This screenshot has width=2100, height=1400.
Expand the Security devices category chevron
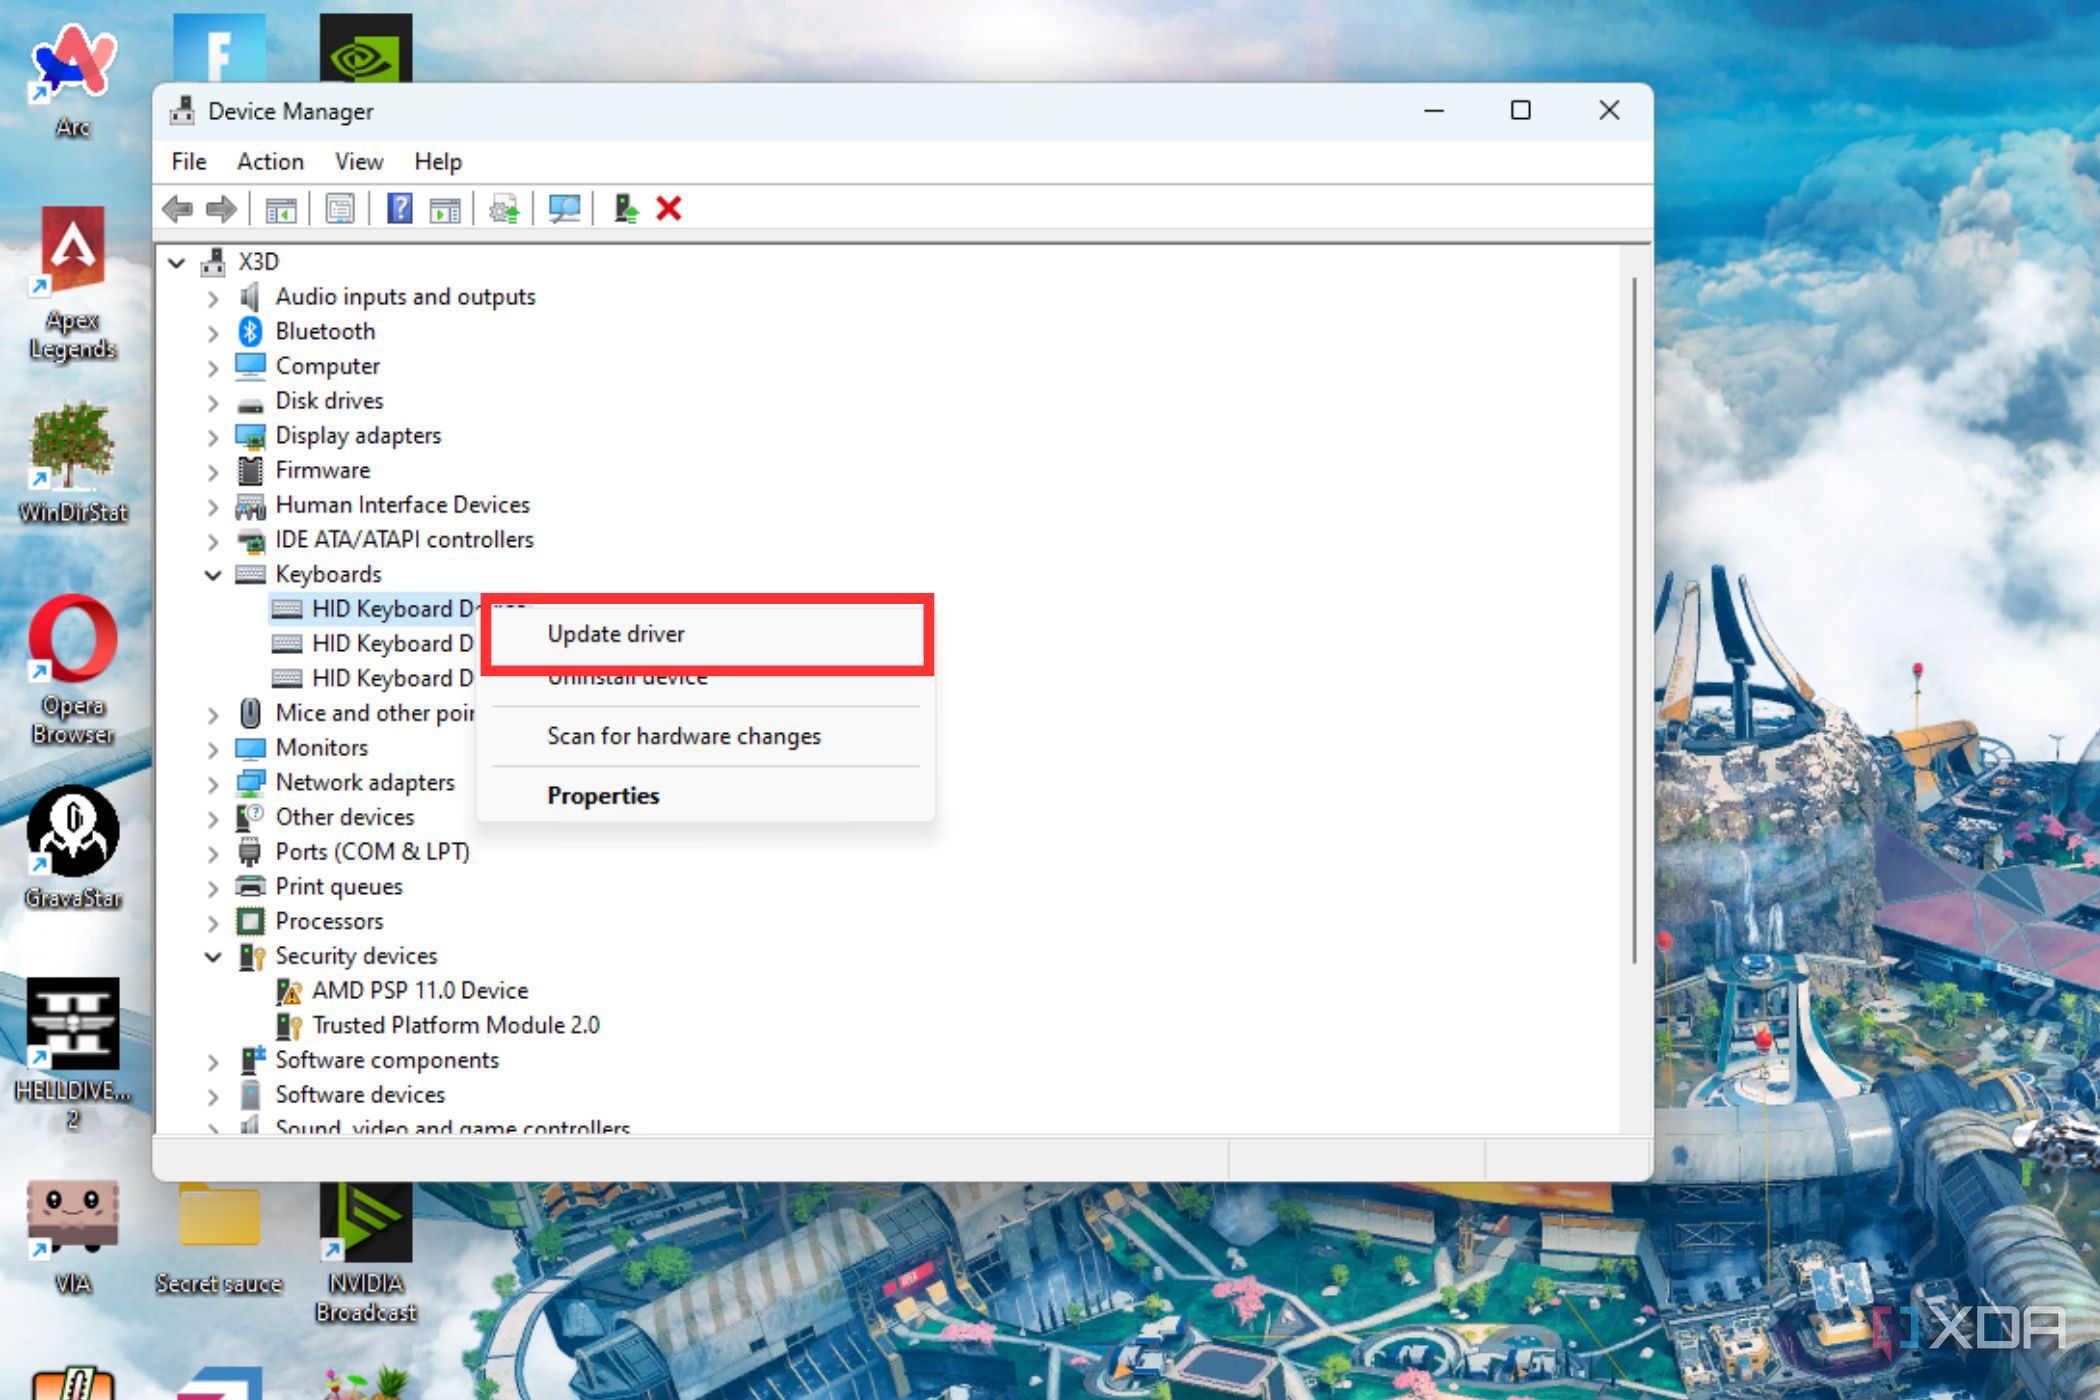tap(213, 957)
